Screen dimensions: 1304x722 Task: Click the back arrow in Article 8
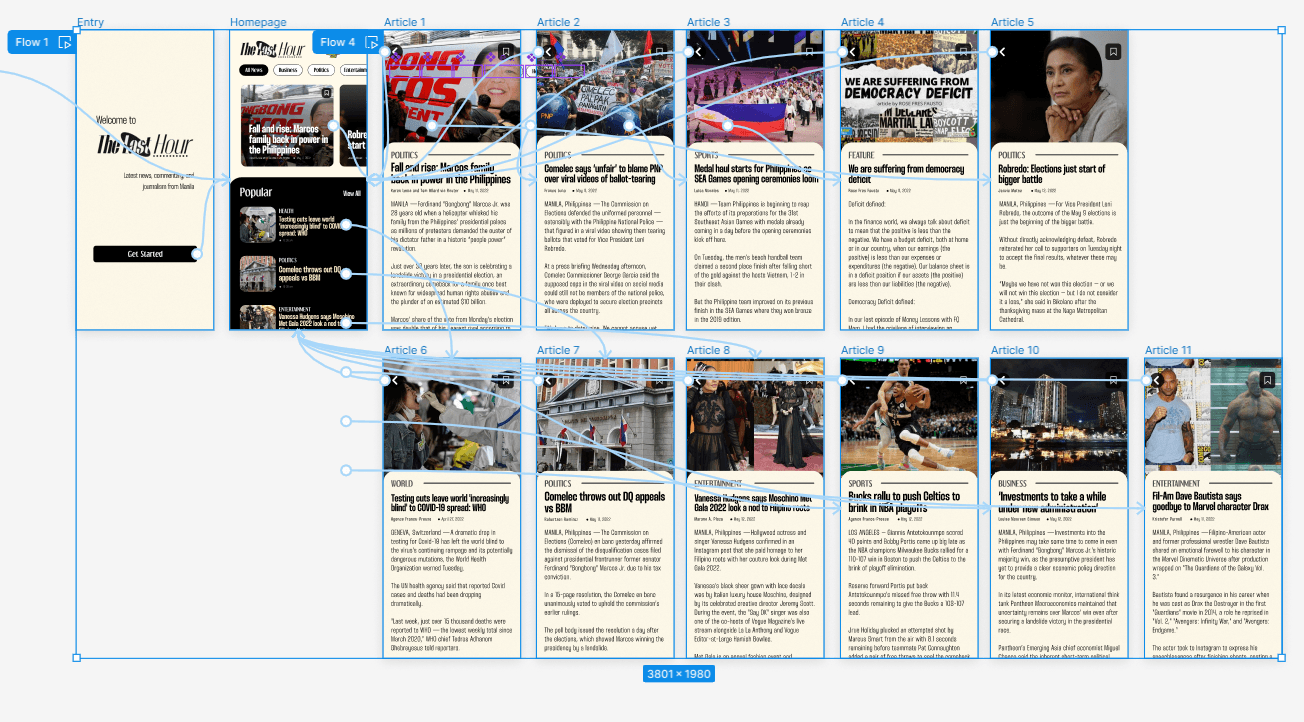pyautogui.click(x=698, y=380)
